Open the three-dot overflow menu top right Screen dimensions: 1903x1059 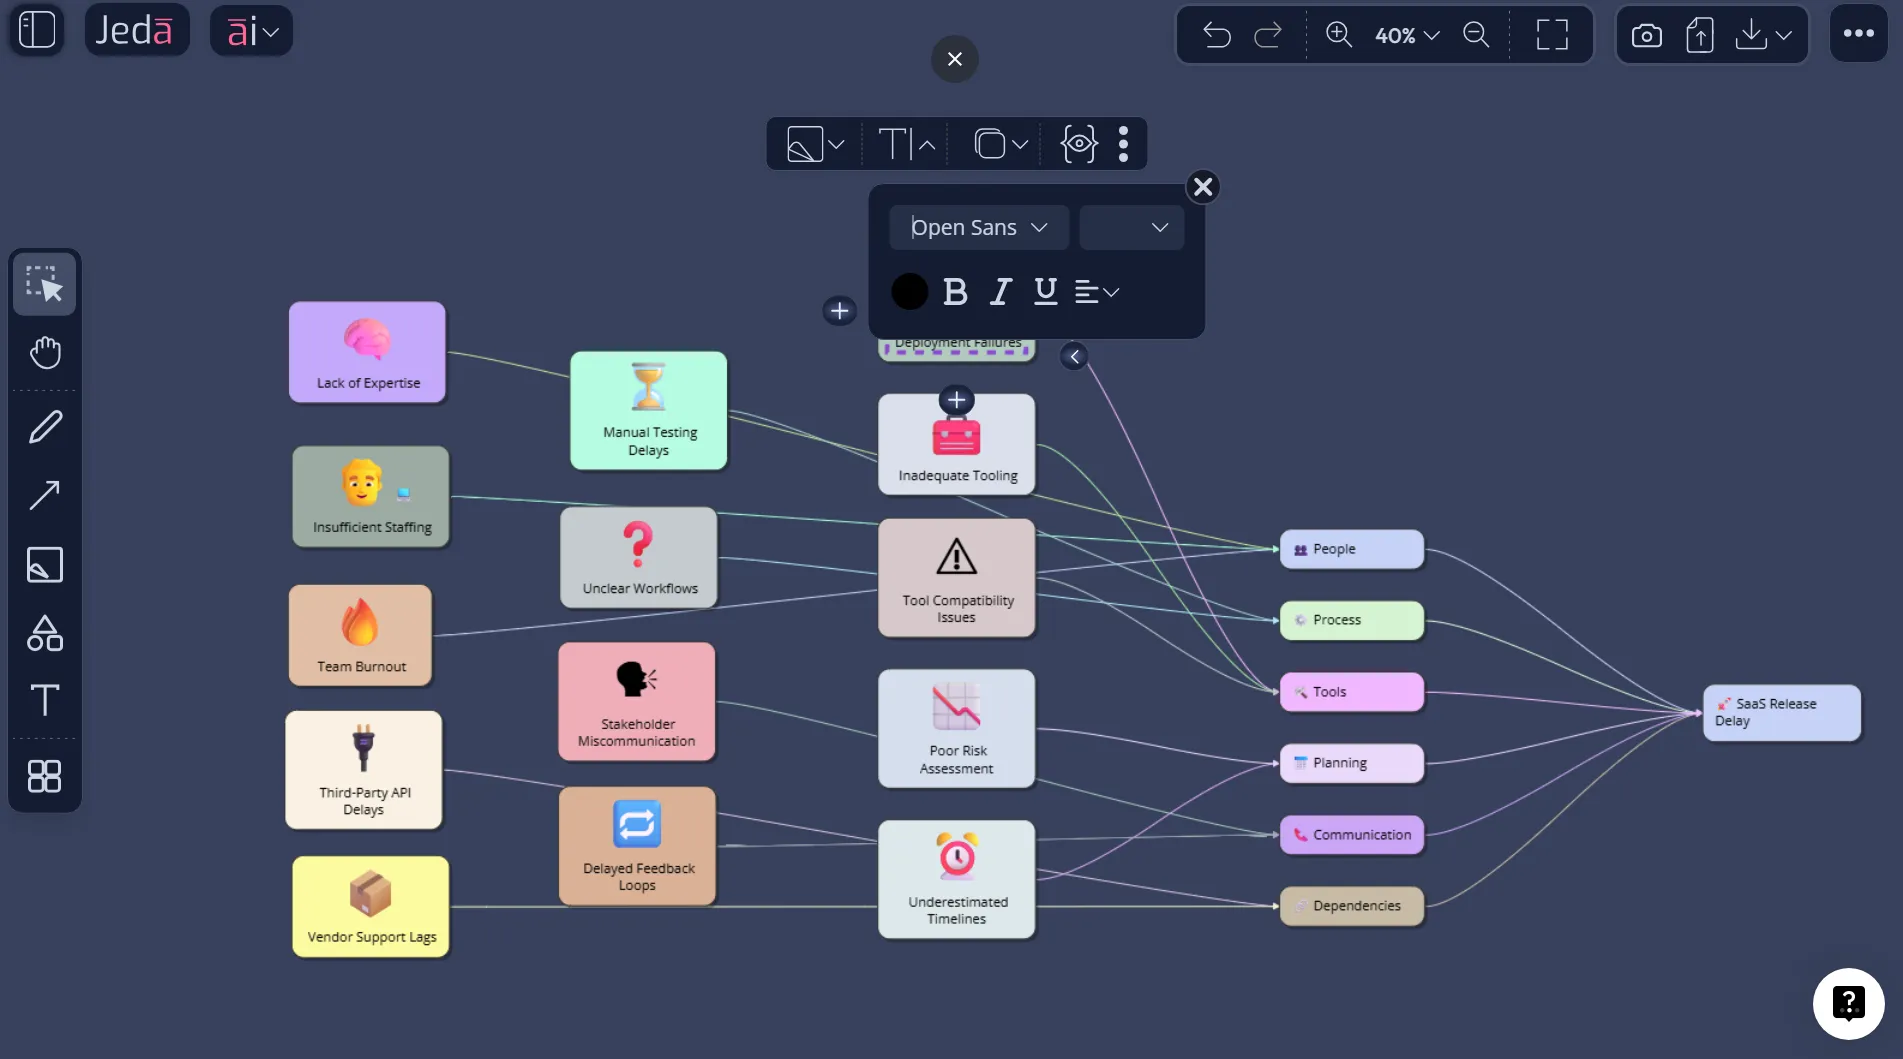[x=1858, y=33]
